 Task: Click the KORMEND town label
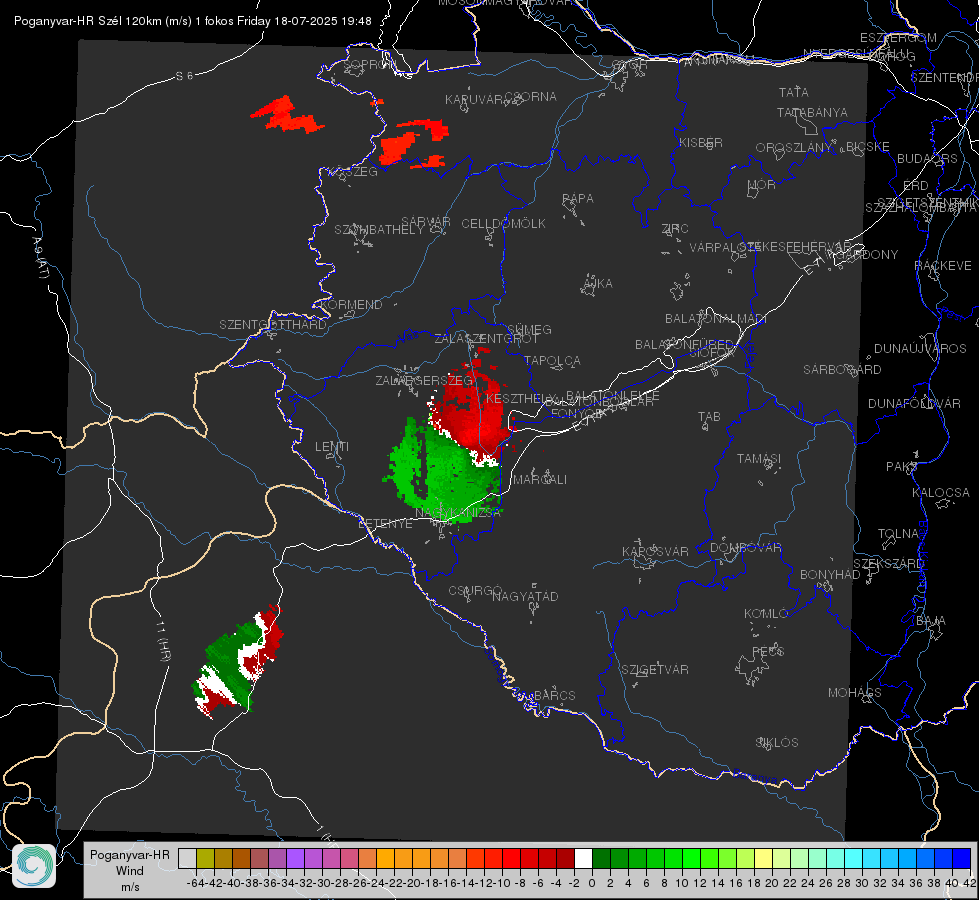click(351, 305)
